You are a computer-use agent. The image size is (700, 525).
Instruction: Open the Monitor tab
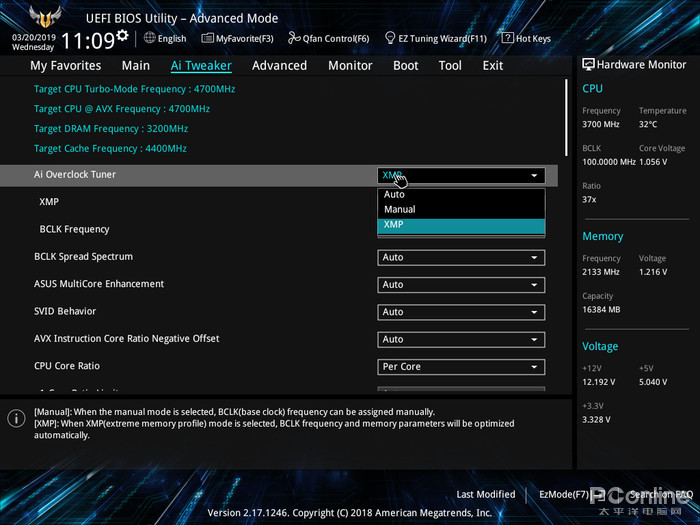tap(350, 66)
